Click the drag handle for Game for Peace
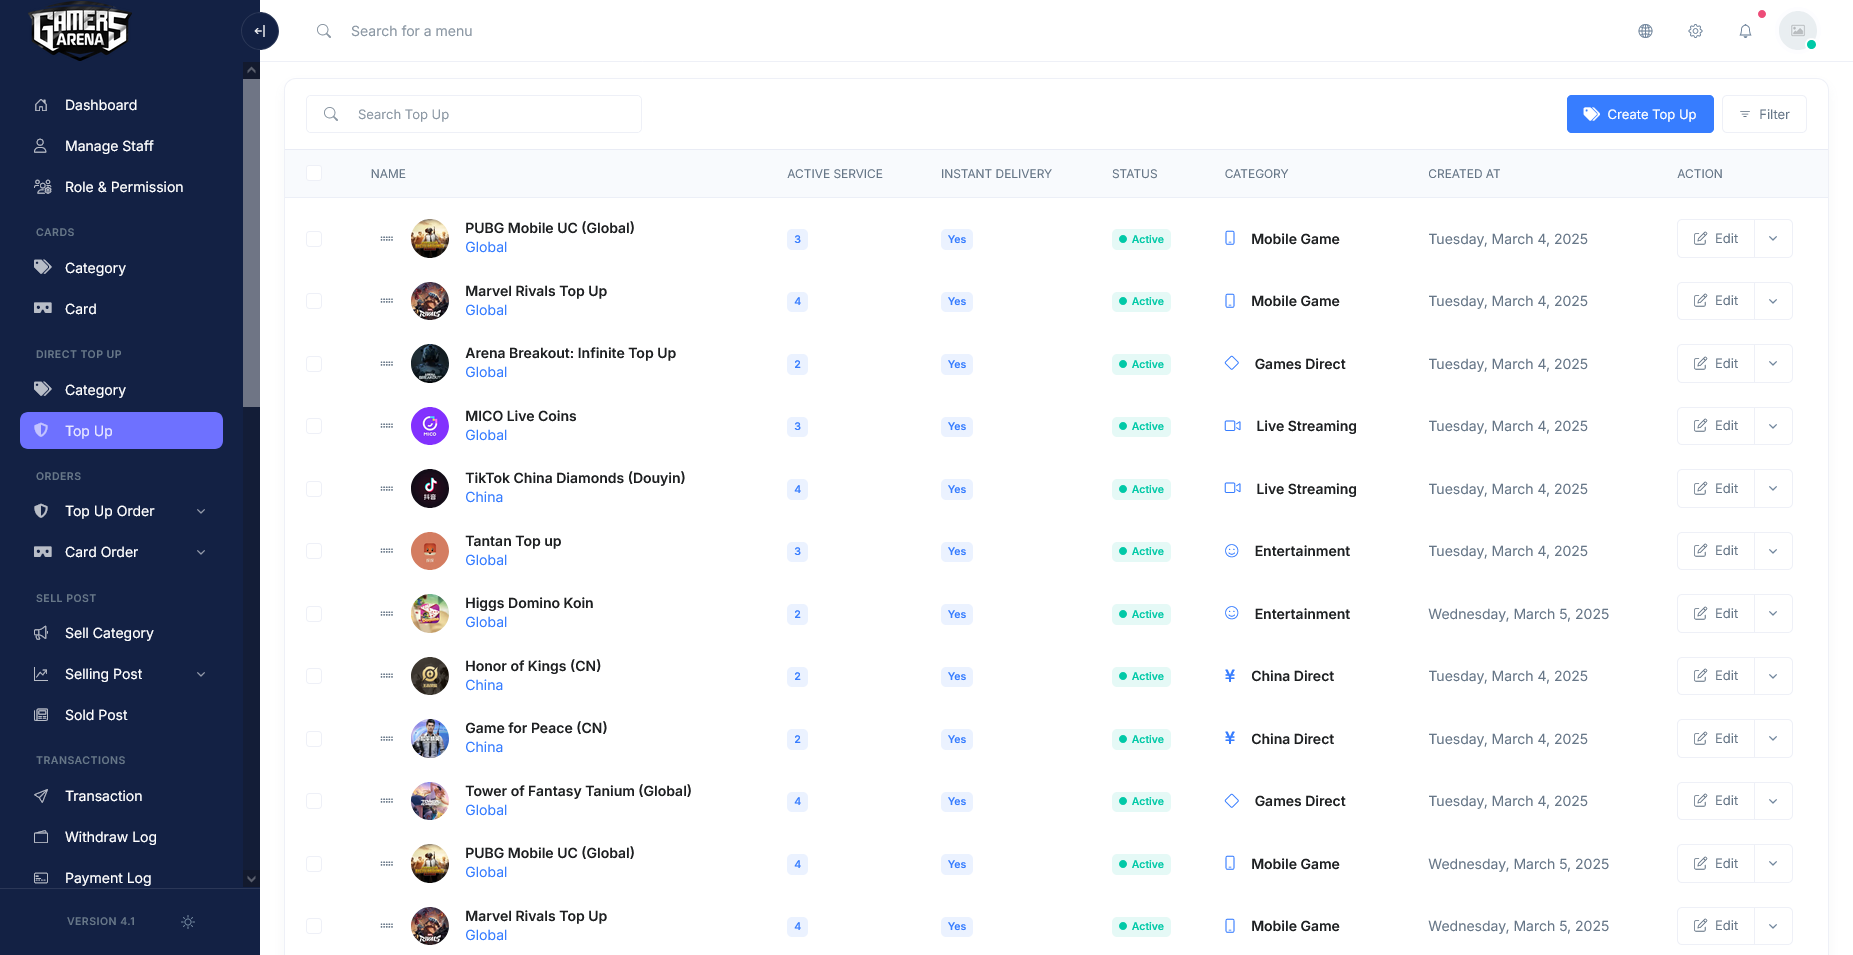Image resolution: width=1853 pixels, height=955 pixels. tap(387, 739)
